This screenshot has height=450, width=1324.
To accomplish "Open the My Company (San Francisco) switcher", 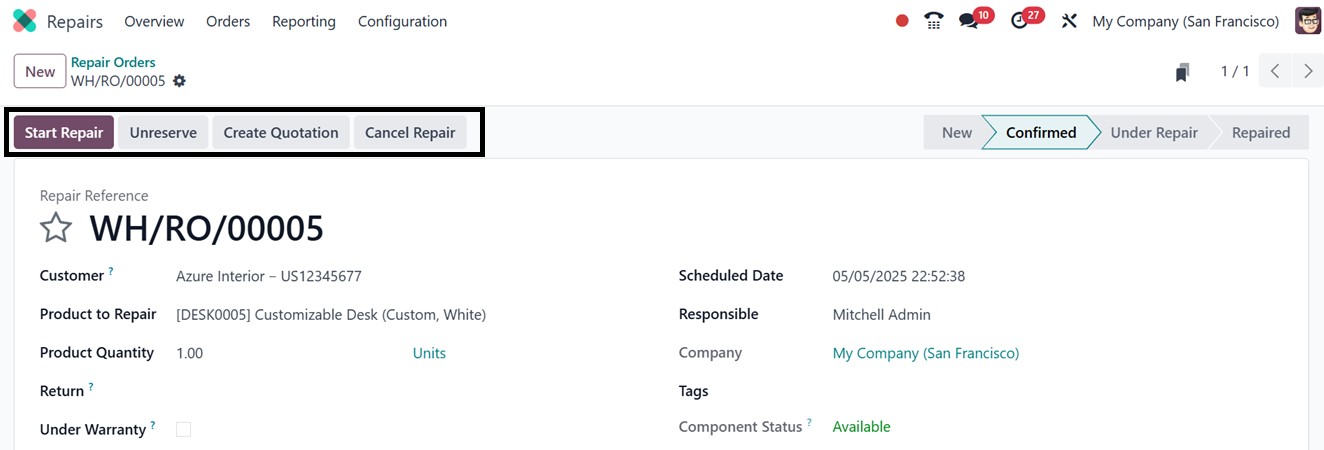I will click(x=1185, y=21).
